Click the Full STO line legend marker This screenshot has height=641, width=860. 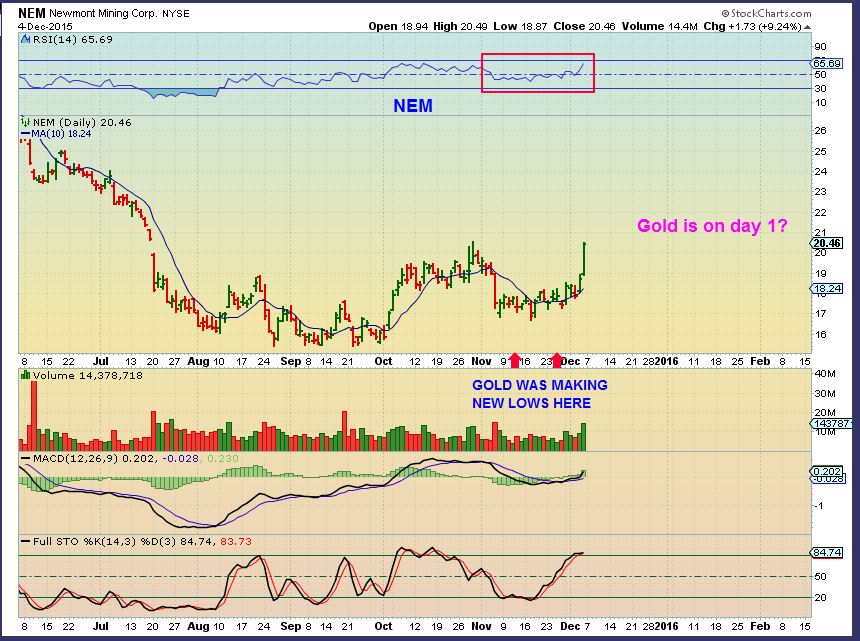tap(25, 542)
